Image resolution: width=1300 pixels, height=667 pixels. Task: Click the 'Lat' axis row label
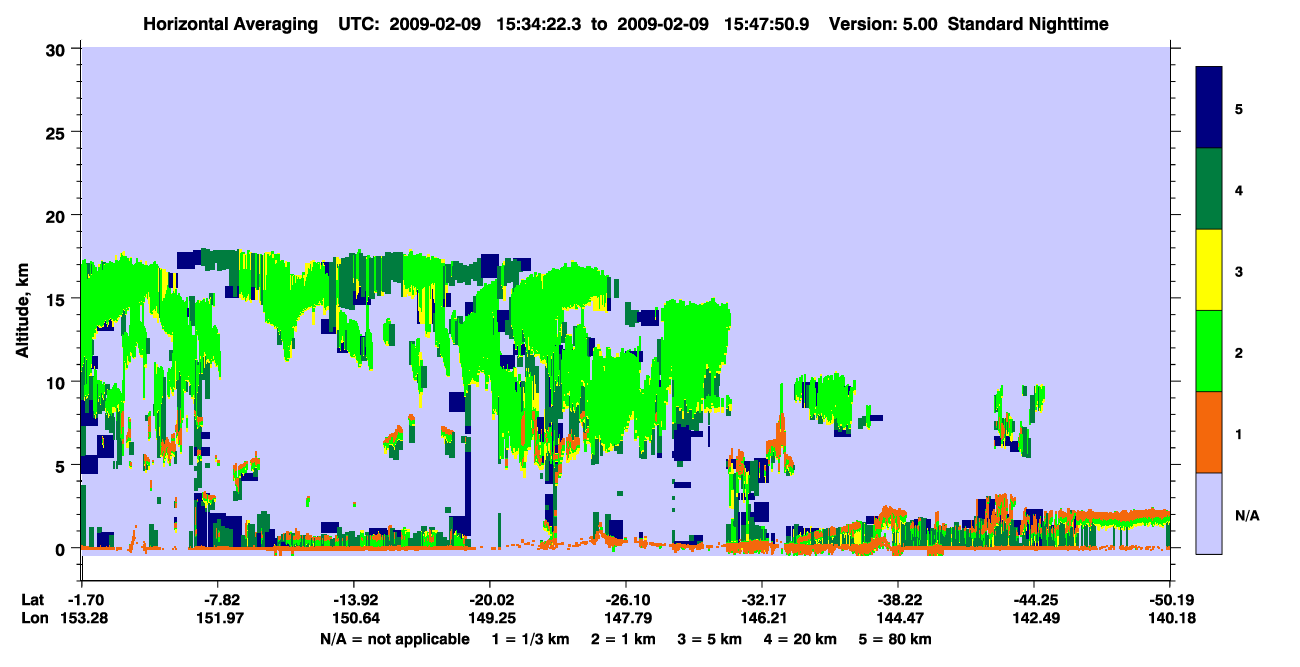(33, 600)
